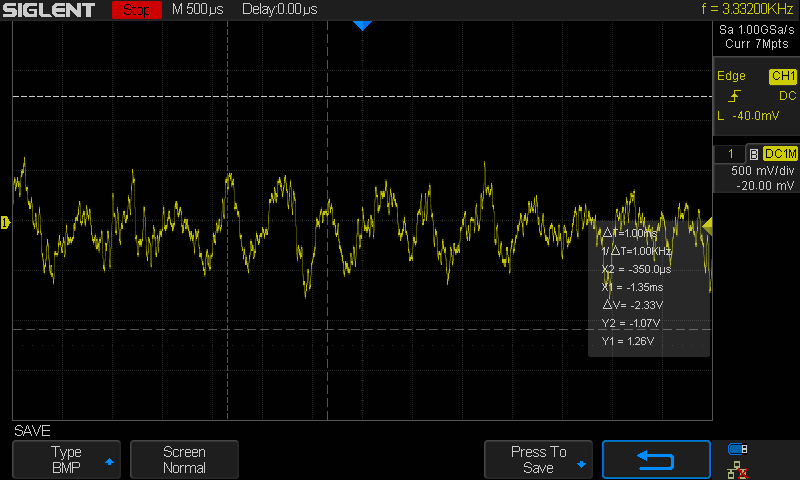Select the upper horizontal Y1 cursor line
The image size is (800, 480).
[362, 96]
